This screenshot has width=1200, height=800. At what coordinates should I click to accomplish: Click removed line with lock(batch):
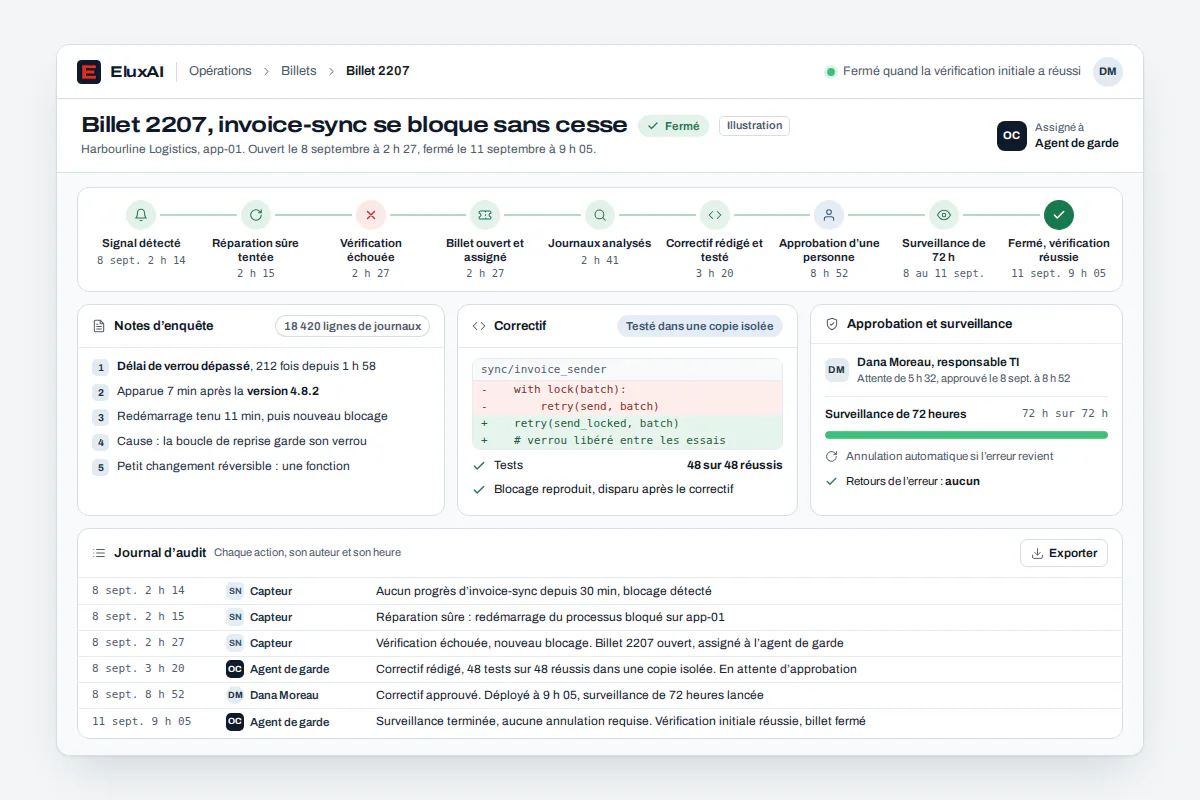point(627,389)
